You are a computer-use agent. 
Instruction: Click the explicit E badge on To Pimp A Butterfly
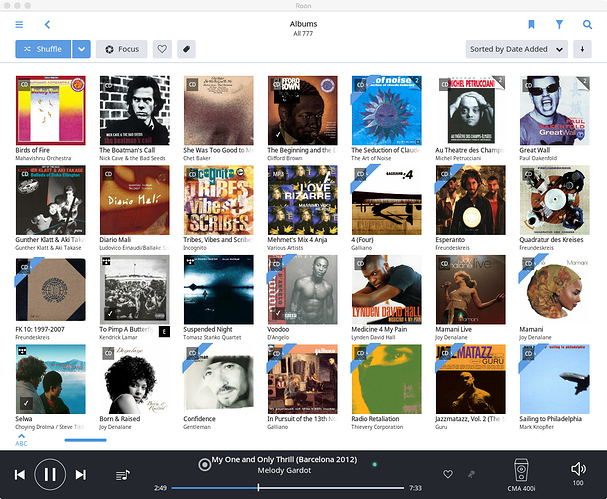(165, 331)
